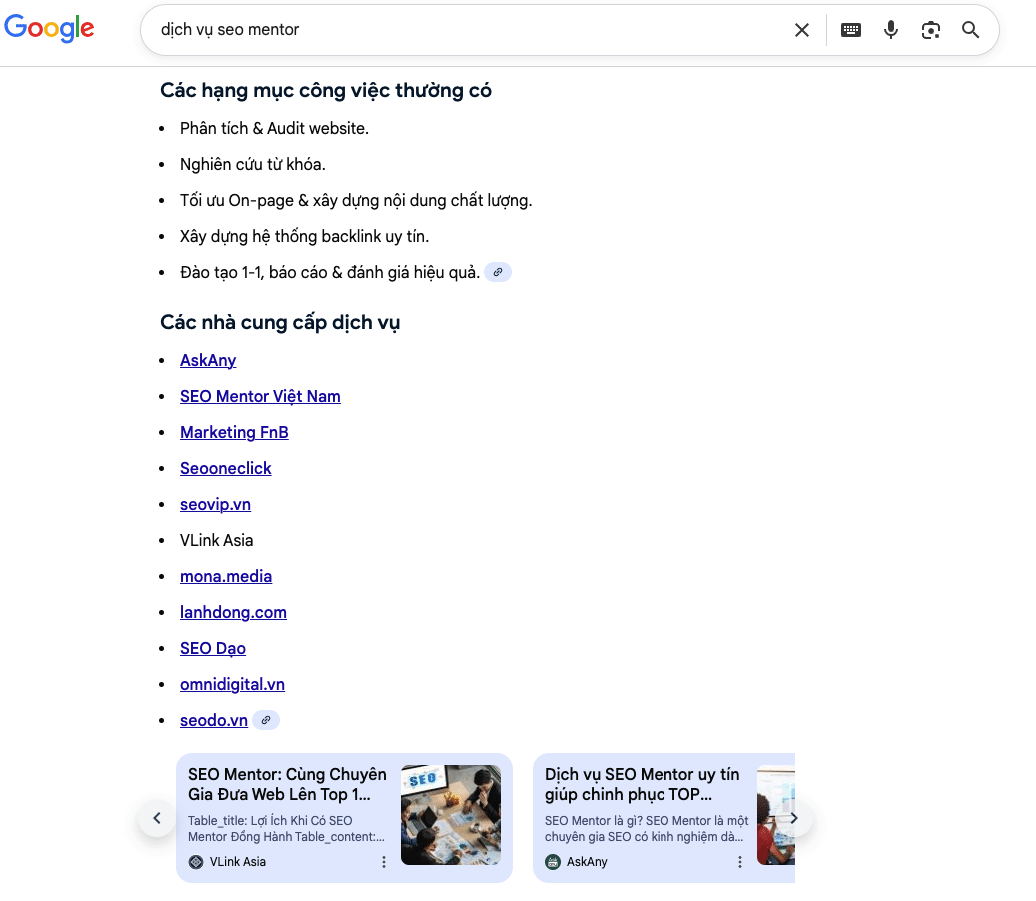
Task: Open the SEO Mentor Việt Nam link
Action: tap(260, 396)
